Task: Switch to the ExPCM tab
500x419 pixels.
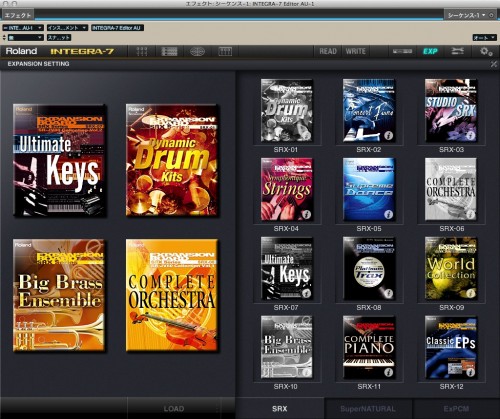Action: click(x=456, y=408)
